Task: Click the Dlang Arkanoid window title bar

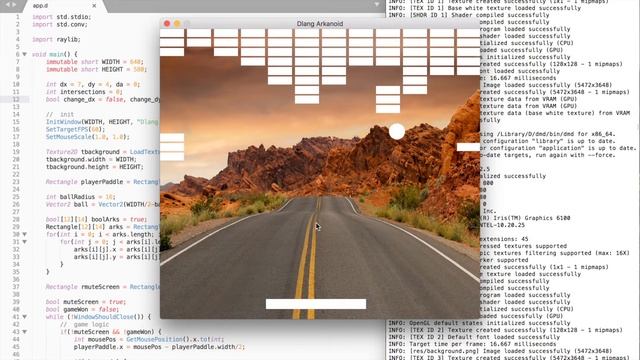Action: tap(320, 24)
